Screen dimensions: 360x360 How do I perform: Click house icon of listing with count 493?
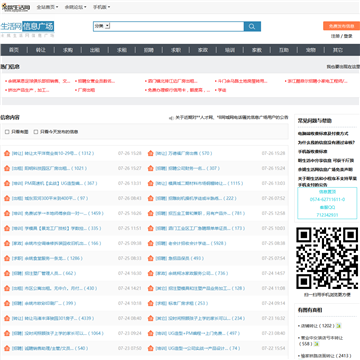(x=150, y=258)
